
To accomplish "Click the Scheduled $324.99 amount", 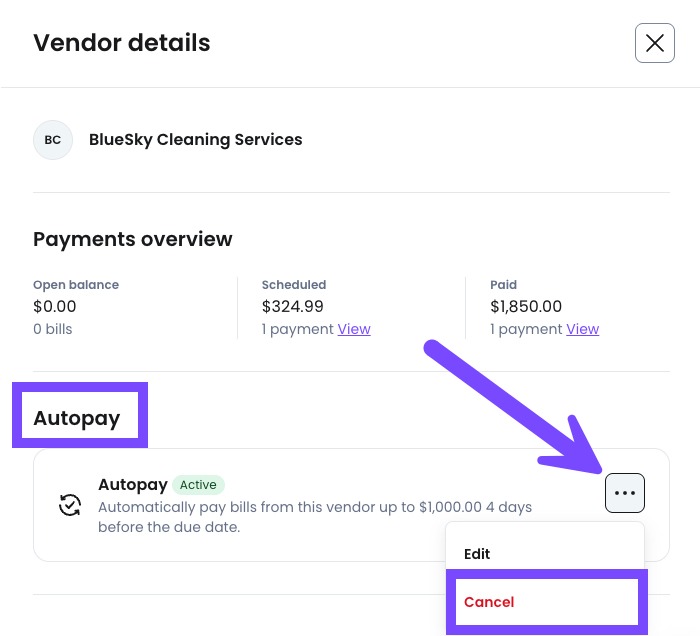I will (x=292, y=306).
